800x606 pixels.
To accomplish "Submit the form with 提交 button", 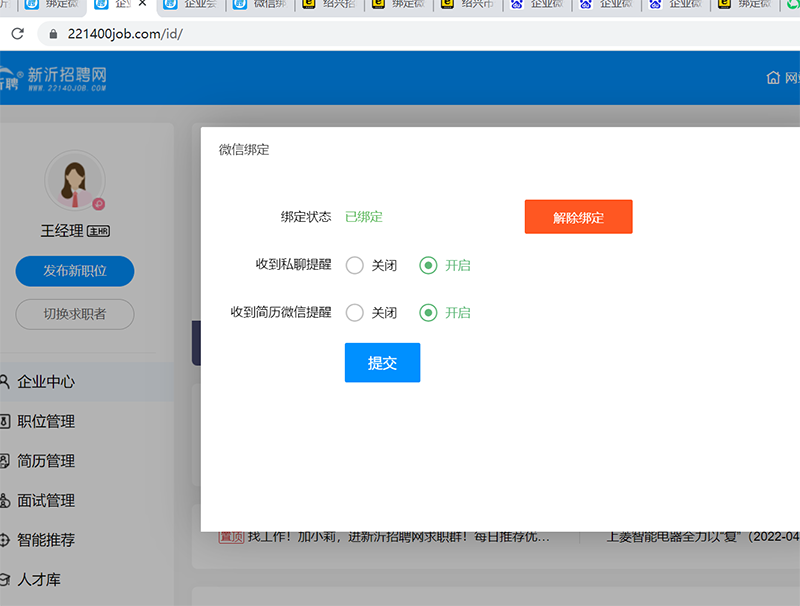I will tap(382, 363).
